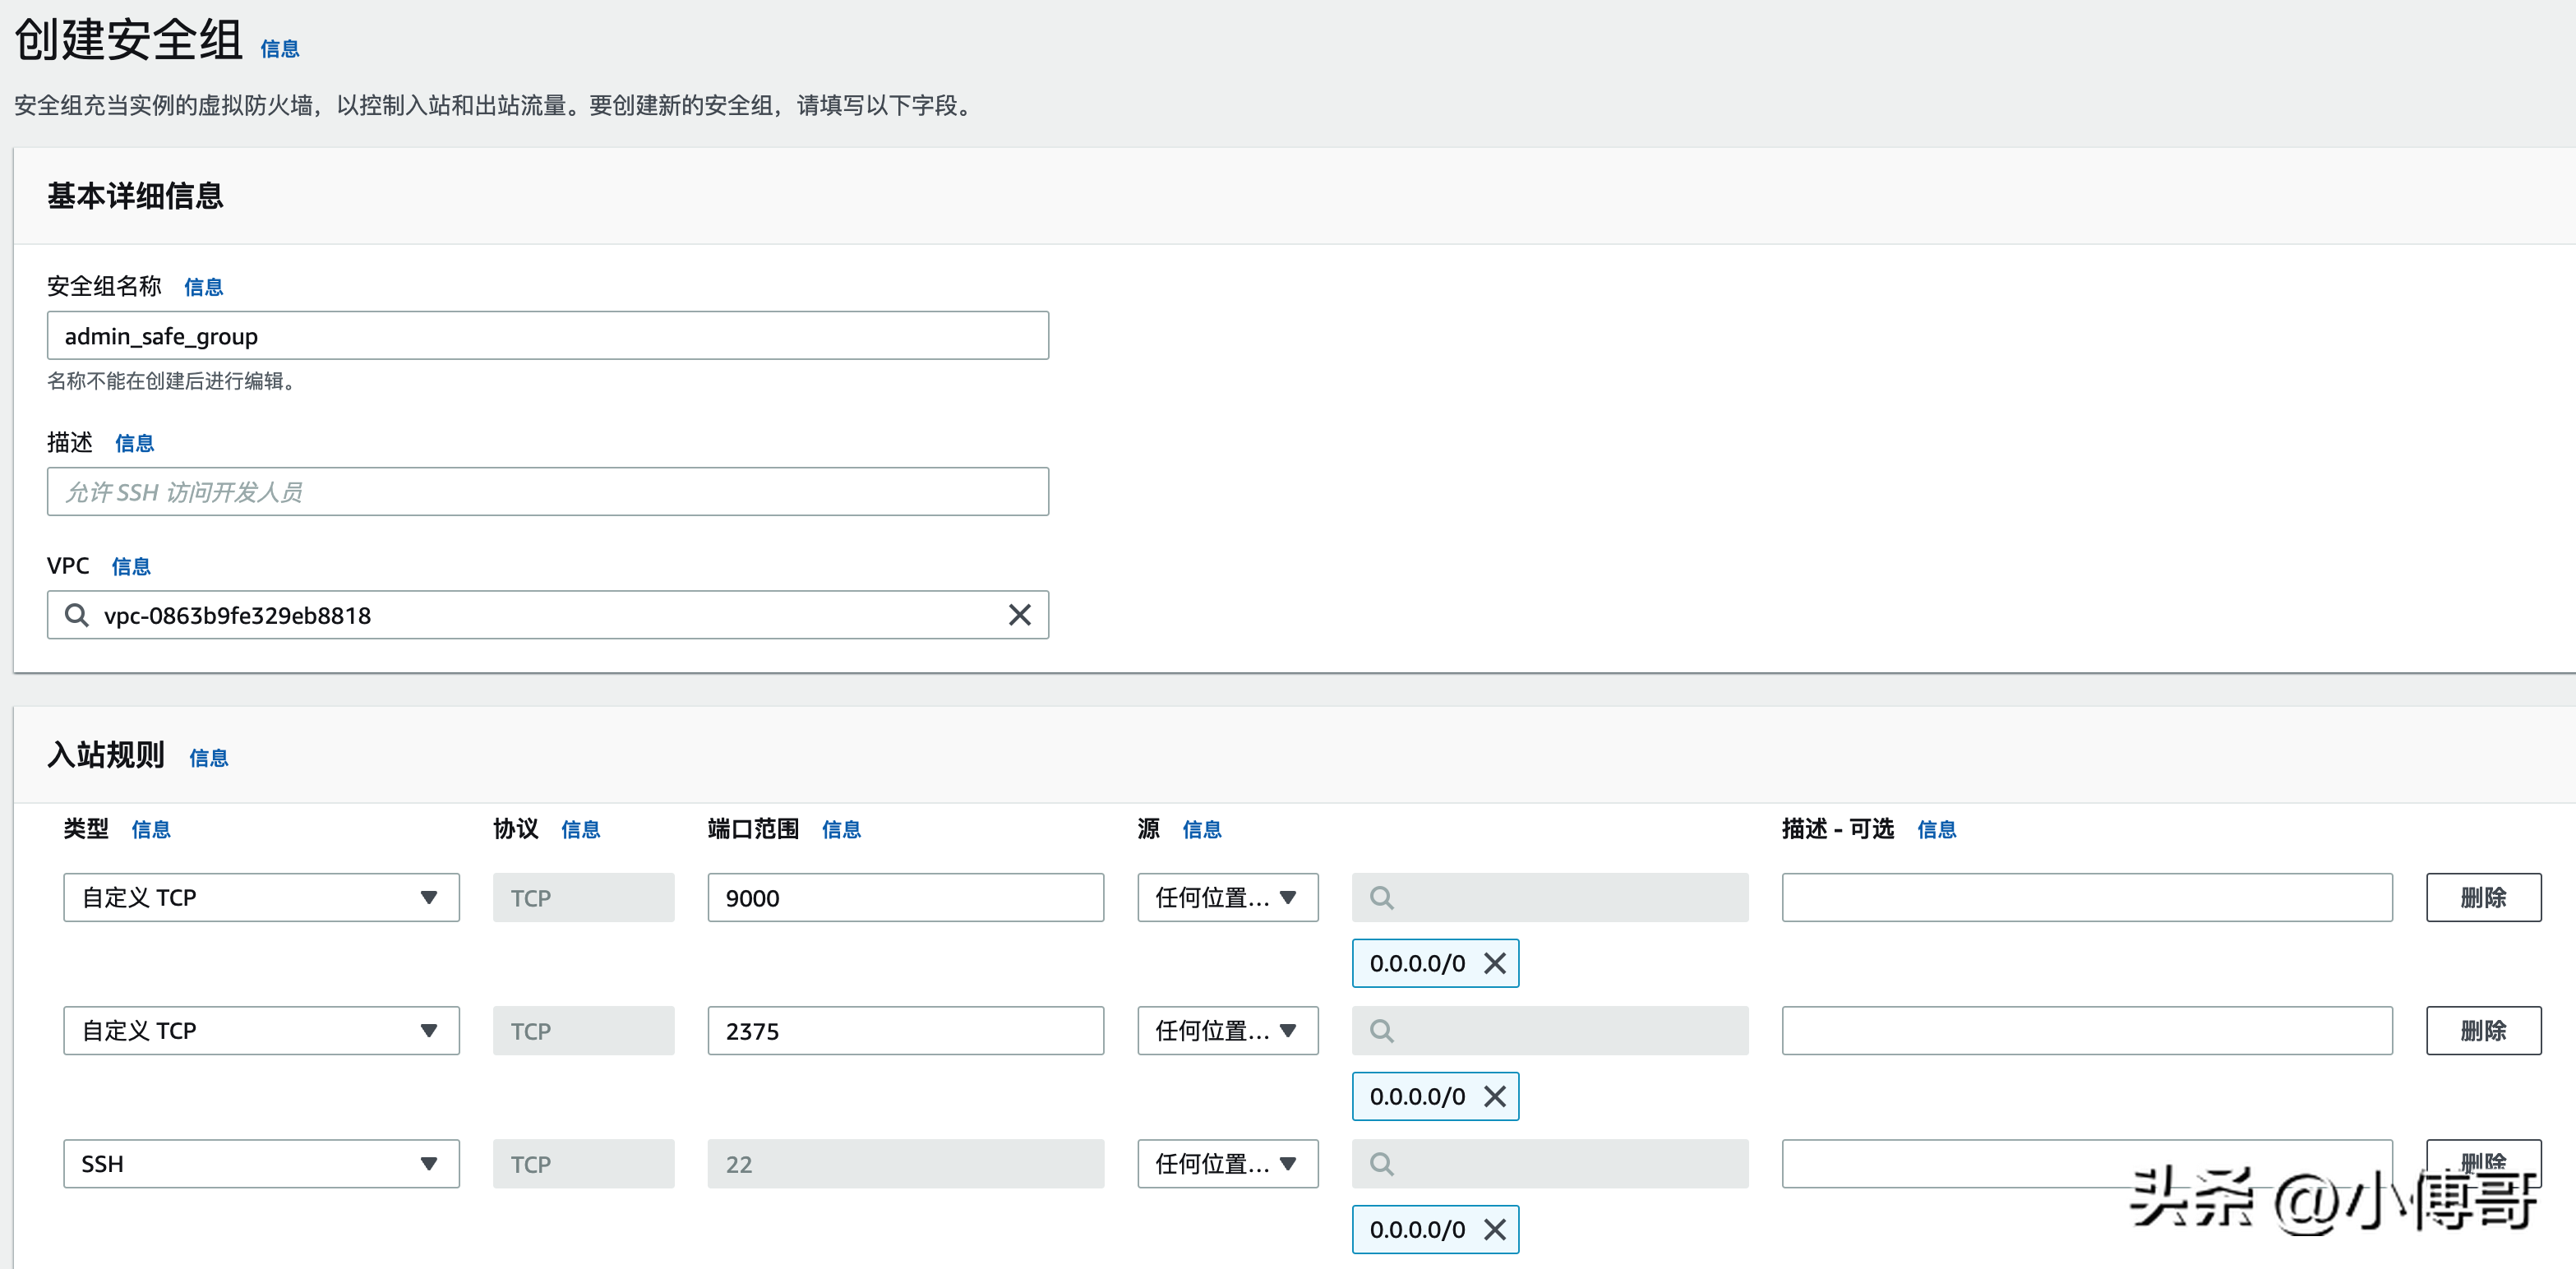Click source search box for port 9000 rule

point(1549,897)
